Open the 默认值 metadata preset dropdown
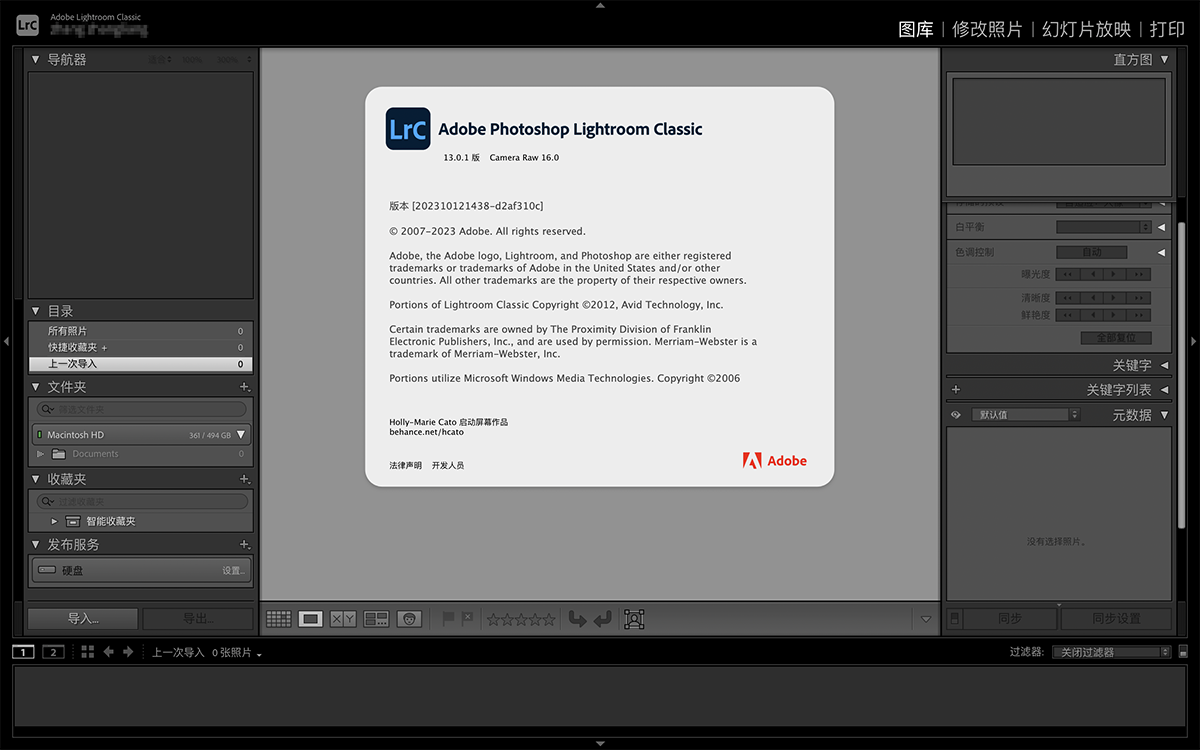Screen dimensions: 1200x750 1025,414
